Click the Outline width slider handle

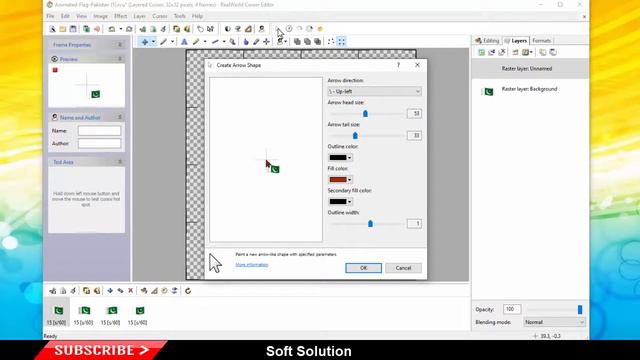pyautogui.click(x=370, y=224)
